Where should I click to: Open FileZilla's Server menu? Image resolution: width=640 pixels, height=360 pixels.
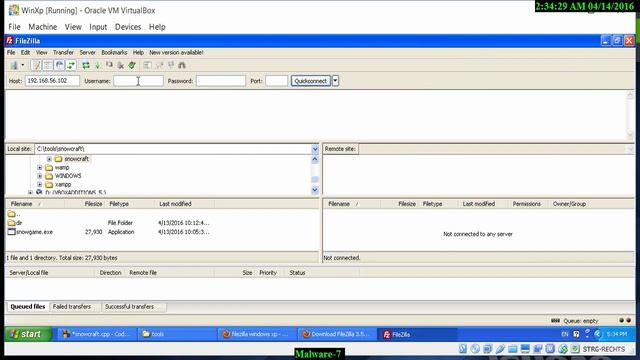click(x=87, y=53)
